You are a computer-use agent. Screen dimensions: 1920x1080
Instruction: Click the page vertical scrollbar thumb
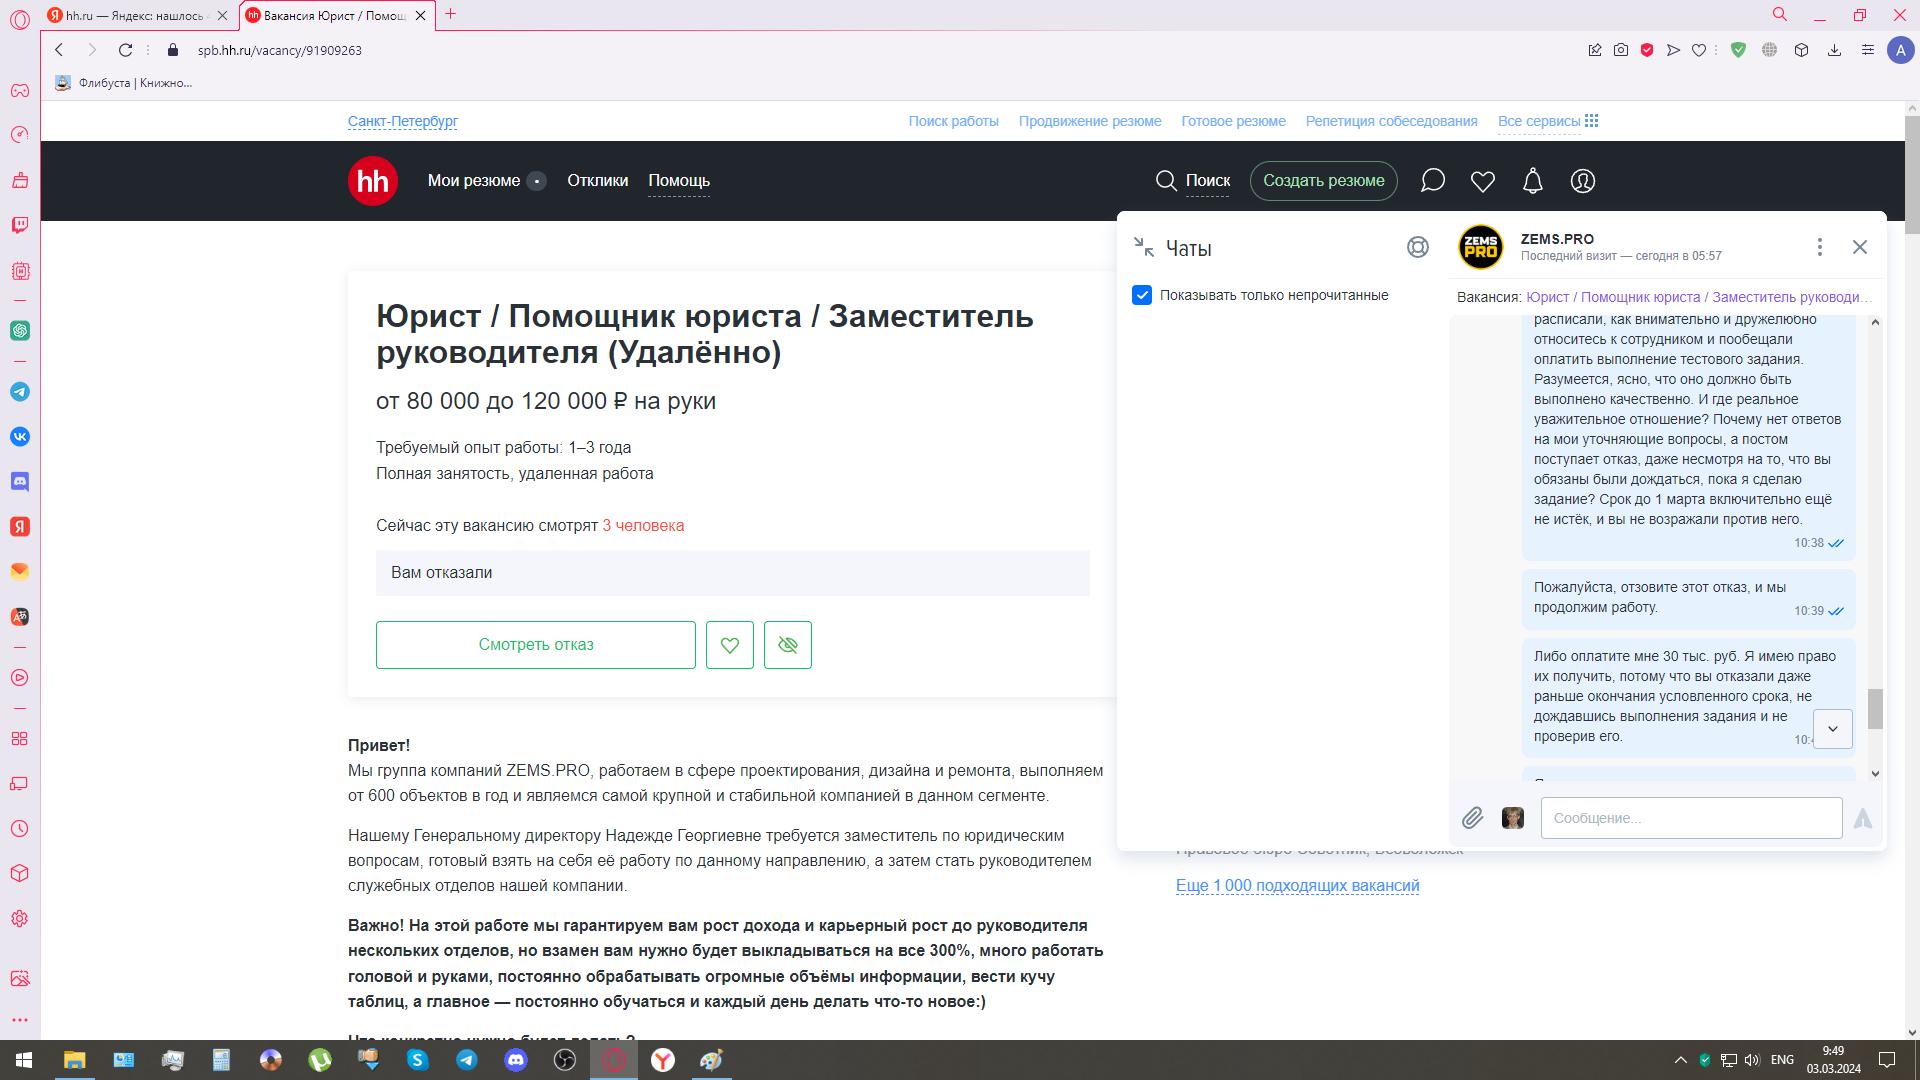(x=1912, y=174)
